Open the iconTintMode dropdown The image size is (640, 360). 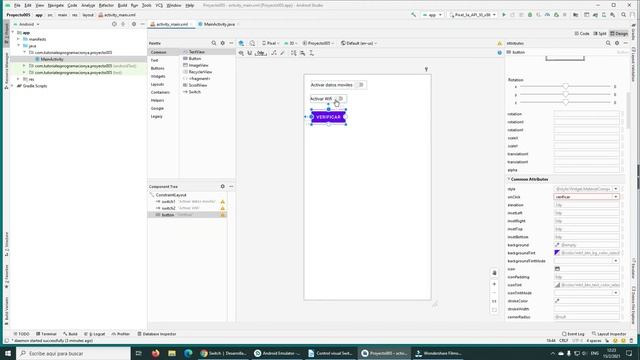[616, 293]
